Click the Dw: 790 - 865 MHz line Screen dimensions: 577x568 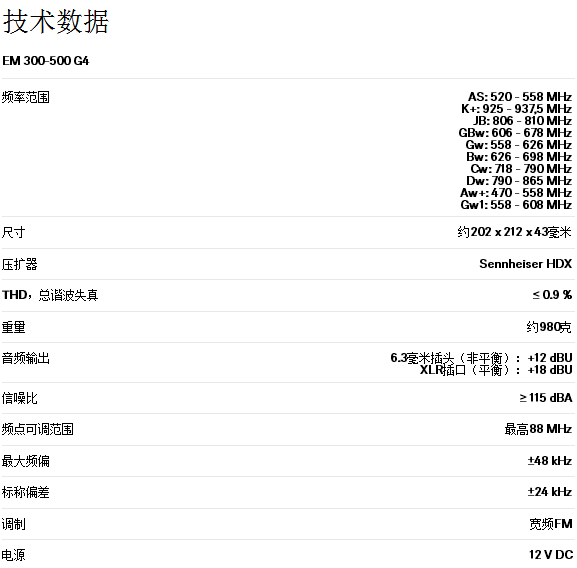[519, 181]
